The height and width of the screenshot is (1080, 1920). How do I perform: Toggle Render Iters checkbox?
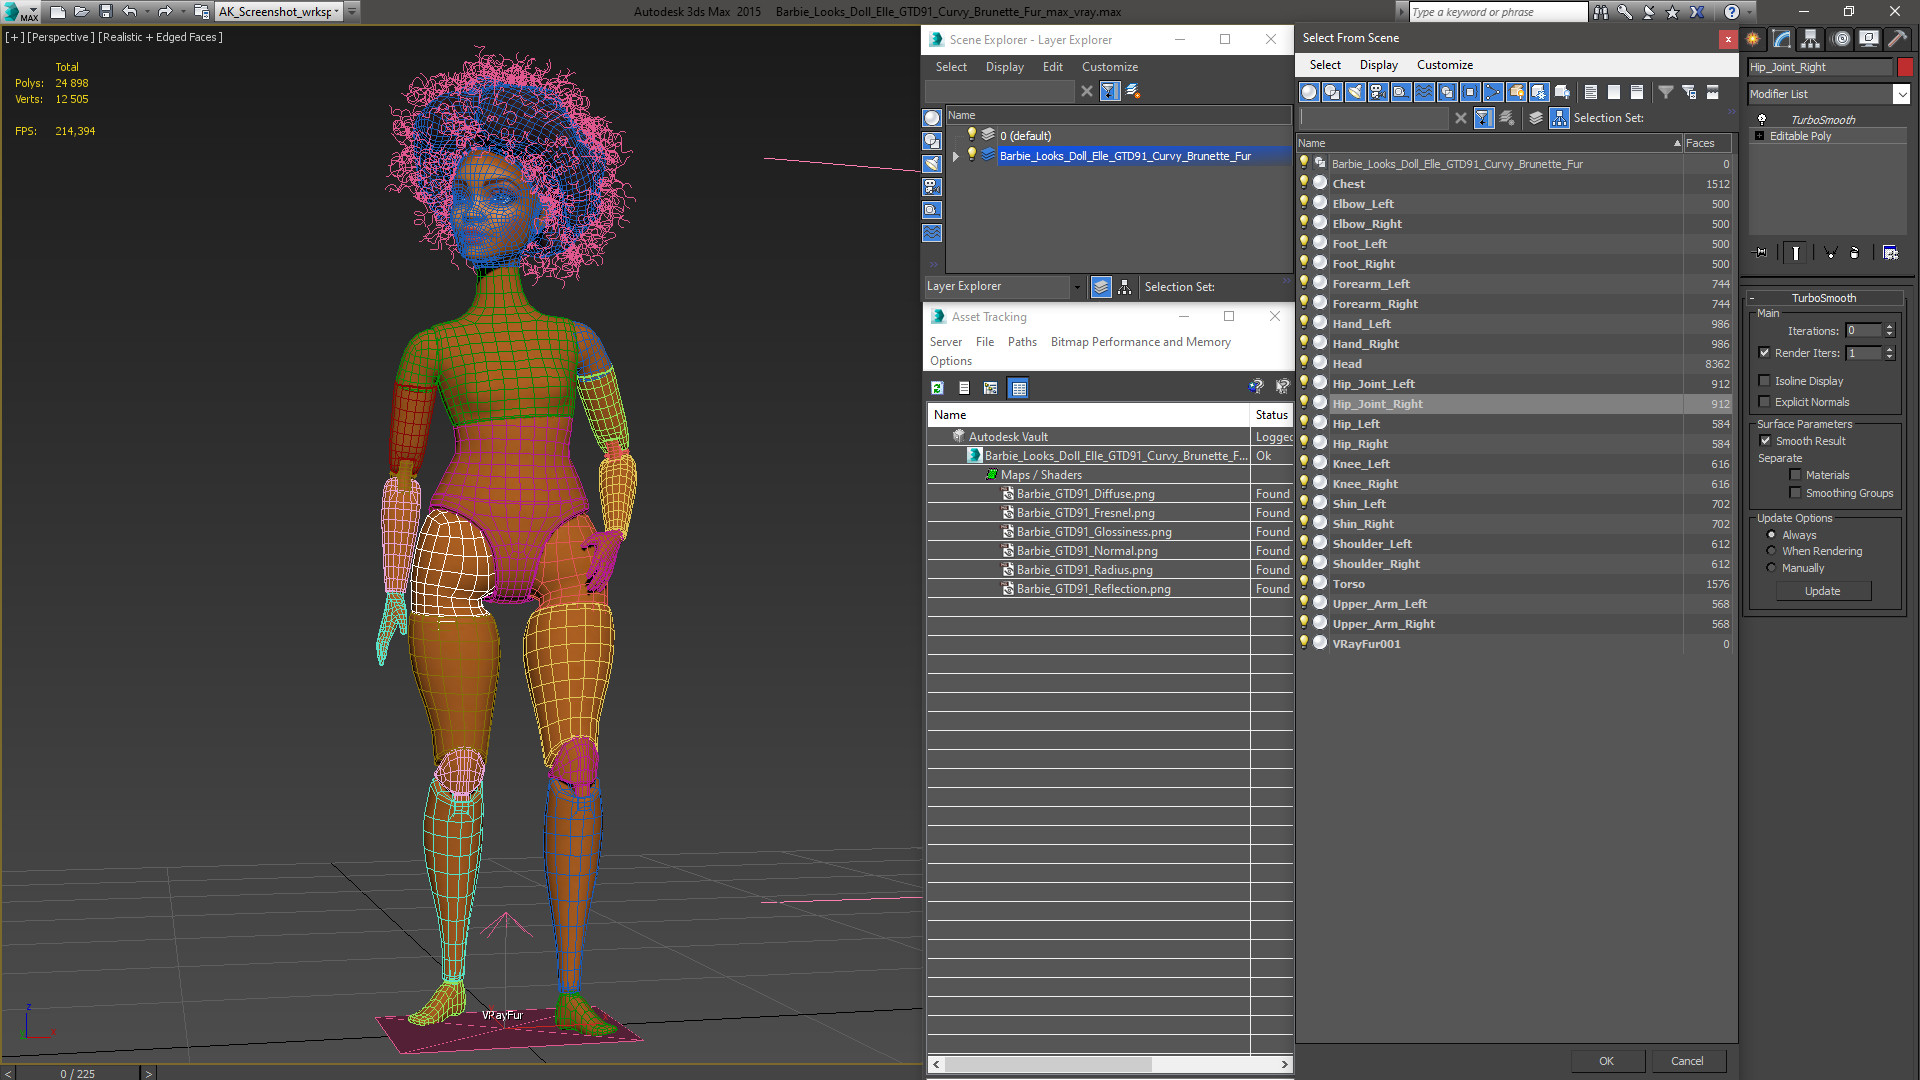click(1765, 353)
